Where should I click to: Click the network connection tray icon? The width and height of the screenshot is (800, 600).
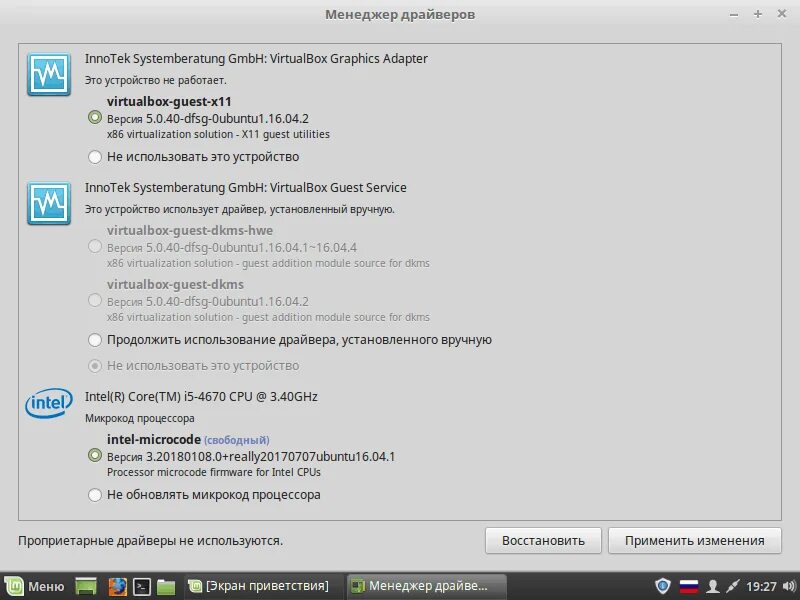pyautogui.click(x=733, y=586)
